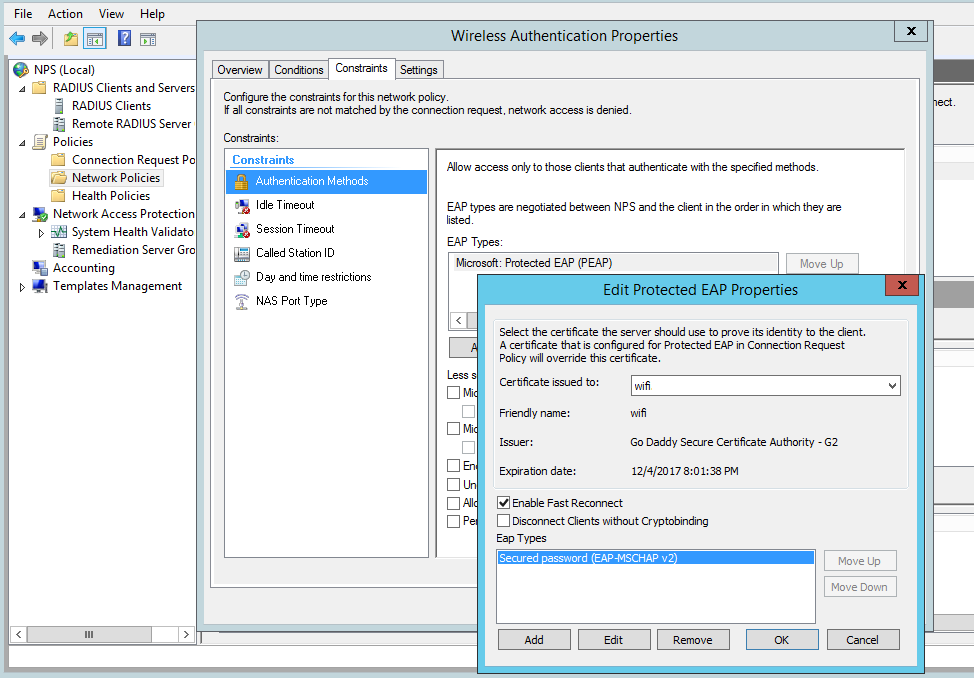Collapse the Policies tree node
The height and width of the screenshot is (678, 974).
(x=23, y=143)
